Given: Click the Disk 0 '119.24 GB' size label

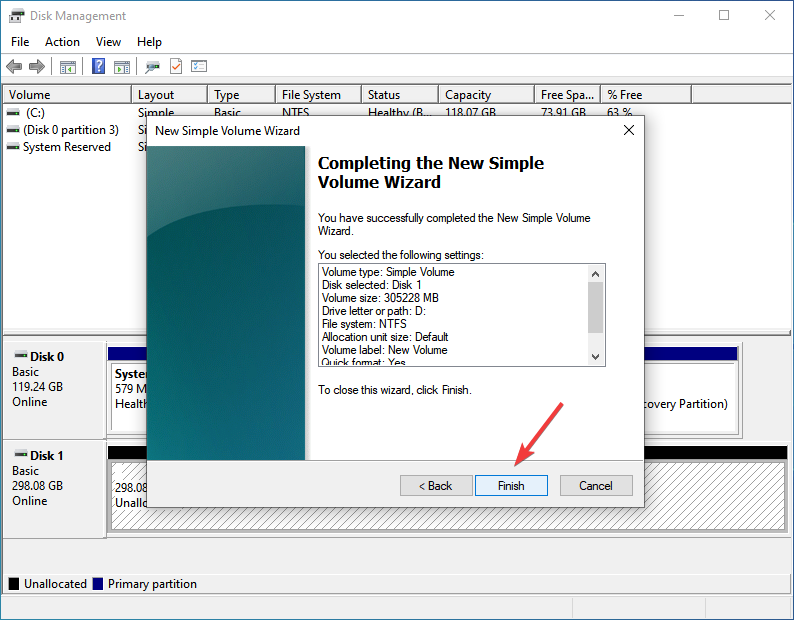Looking at the screenshot, I should 37,387.
